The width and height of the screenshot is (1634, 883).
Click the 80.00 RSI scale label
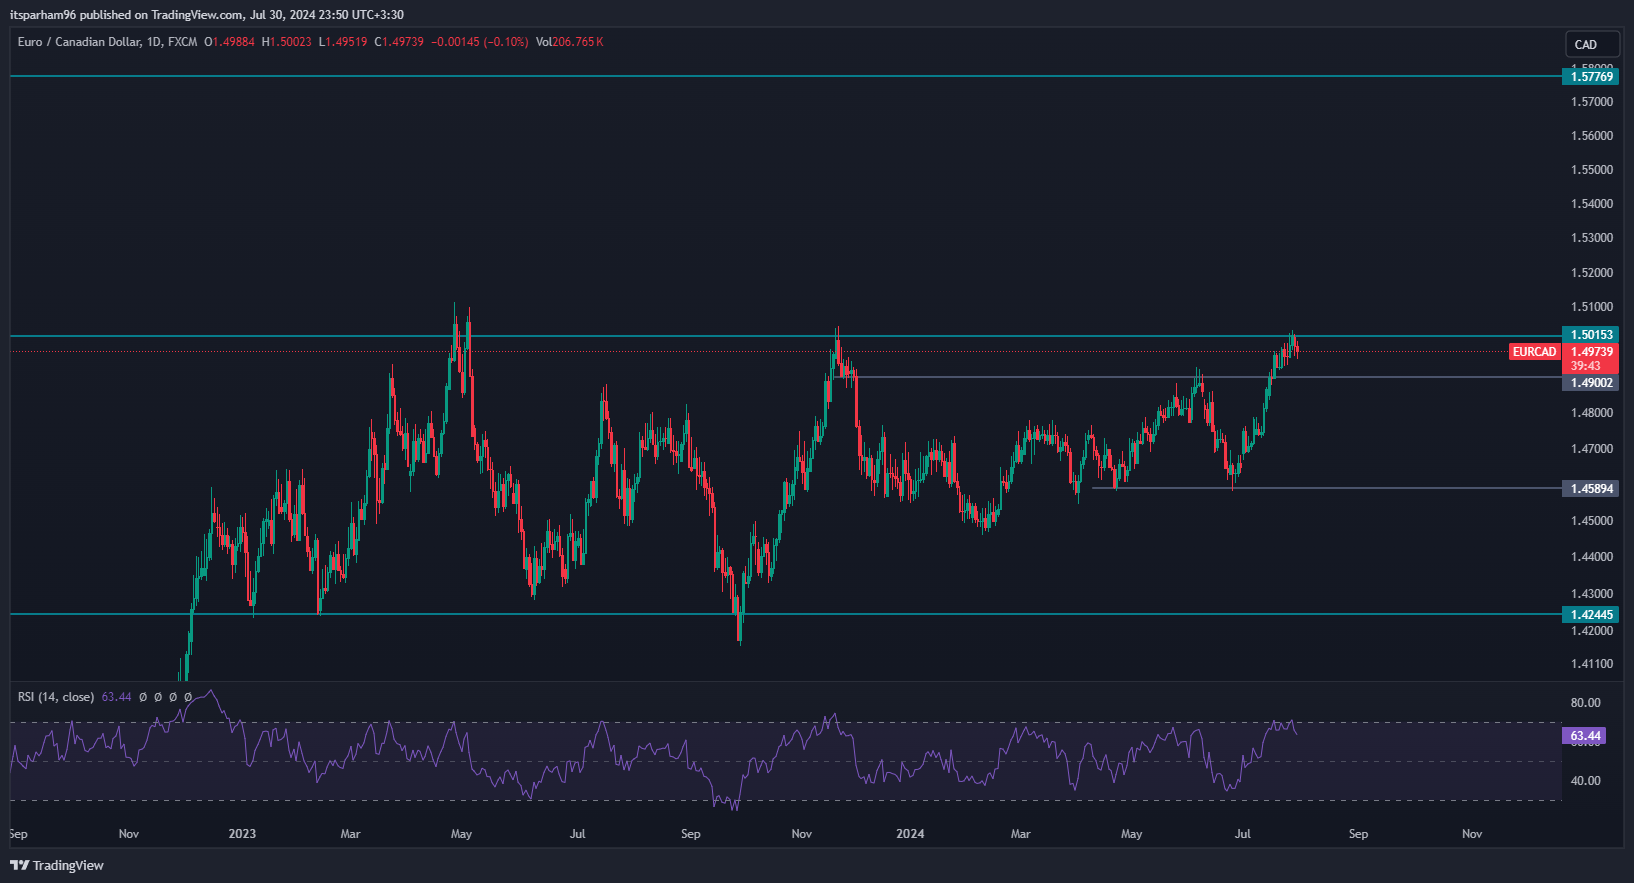pyautogui.click(x=1585, y=703)
